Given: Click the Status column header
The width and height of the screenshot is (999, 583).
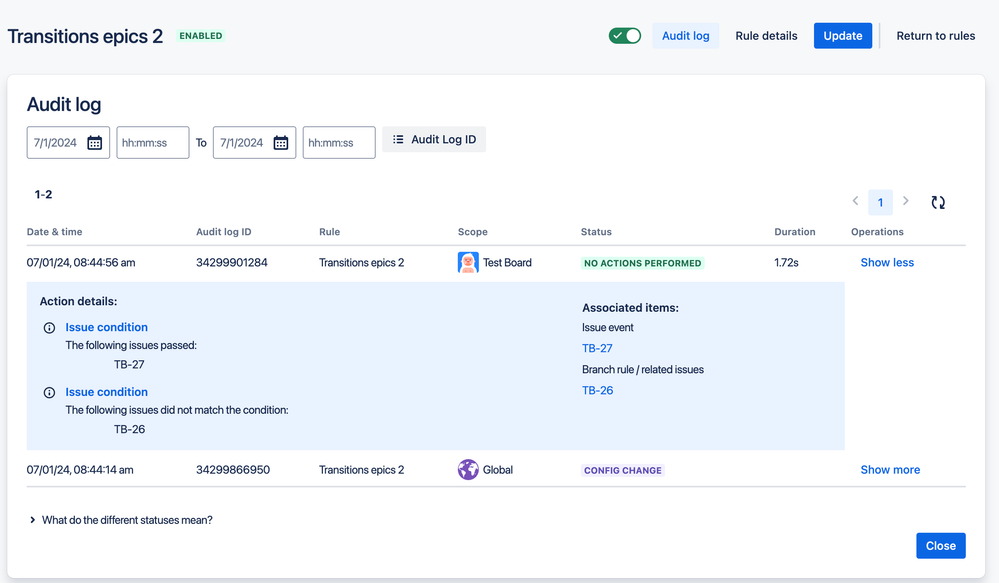Looking at the screenshot, I should (596, 232).
